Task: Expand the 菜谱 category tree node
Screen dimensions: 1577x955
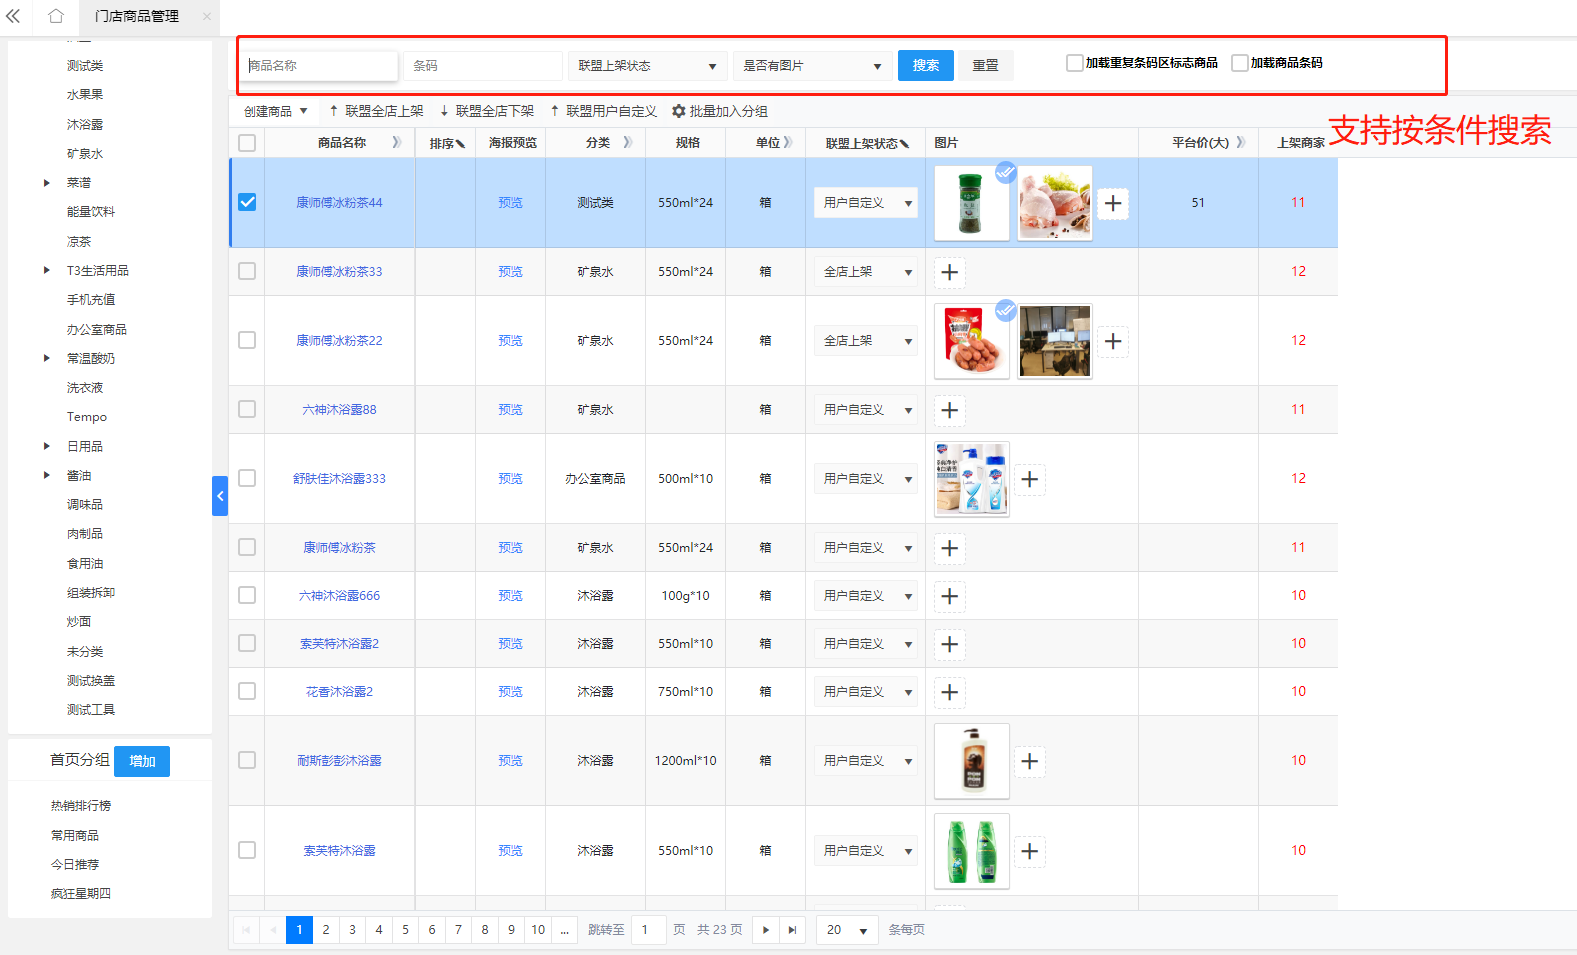Action: pos(47,183)
